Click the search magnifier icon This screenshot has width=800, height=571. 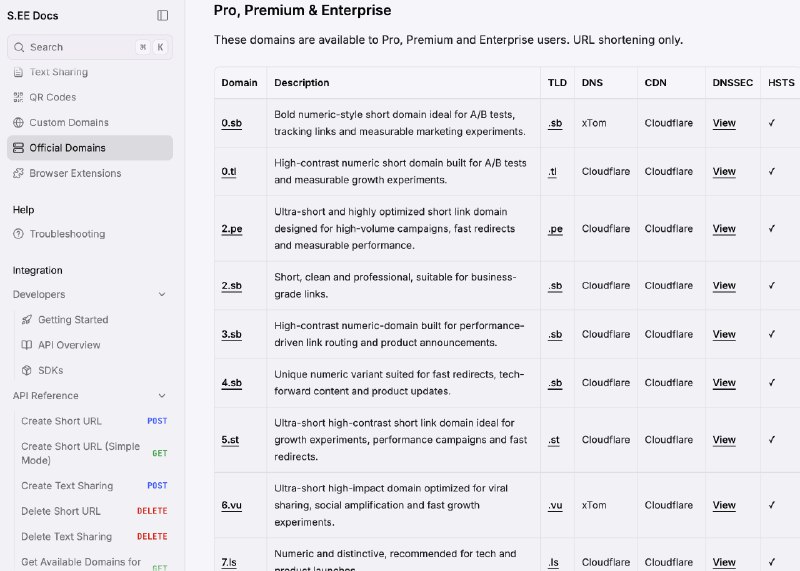pyautogui.click(x=19, y=47)
